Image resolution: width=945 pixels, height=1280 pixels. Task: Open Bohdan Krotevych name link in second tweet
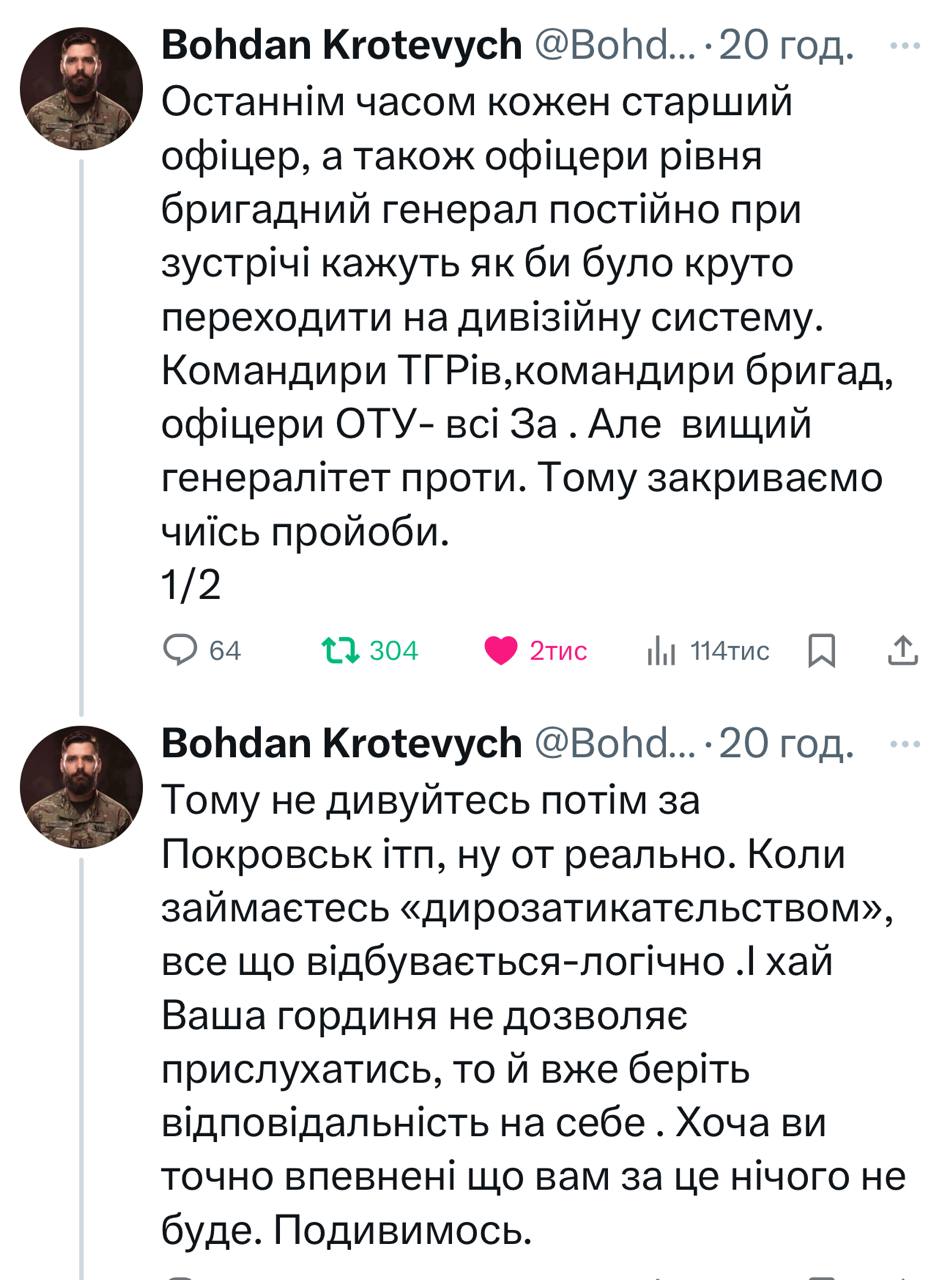(x=341, y=744)
